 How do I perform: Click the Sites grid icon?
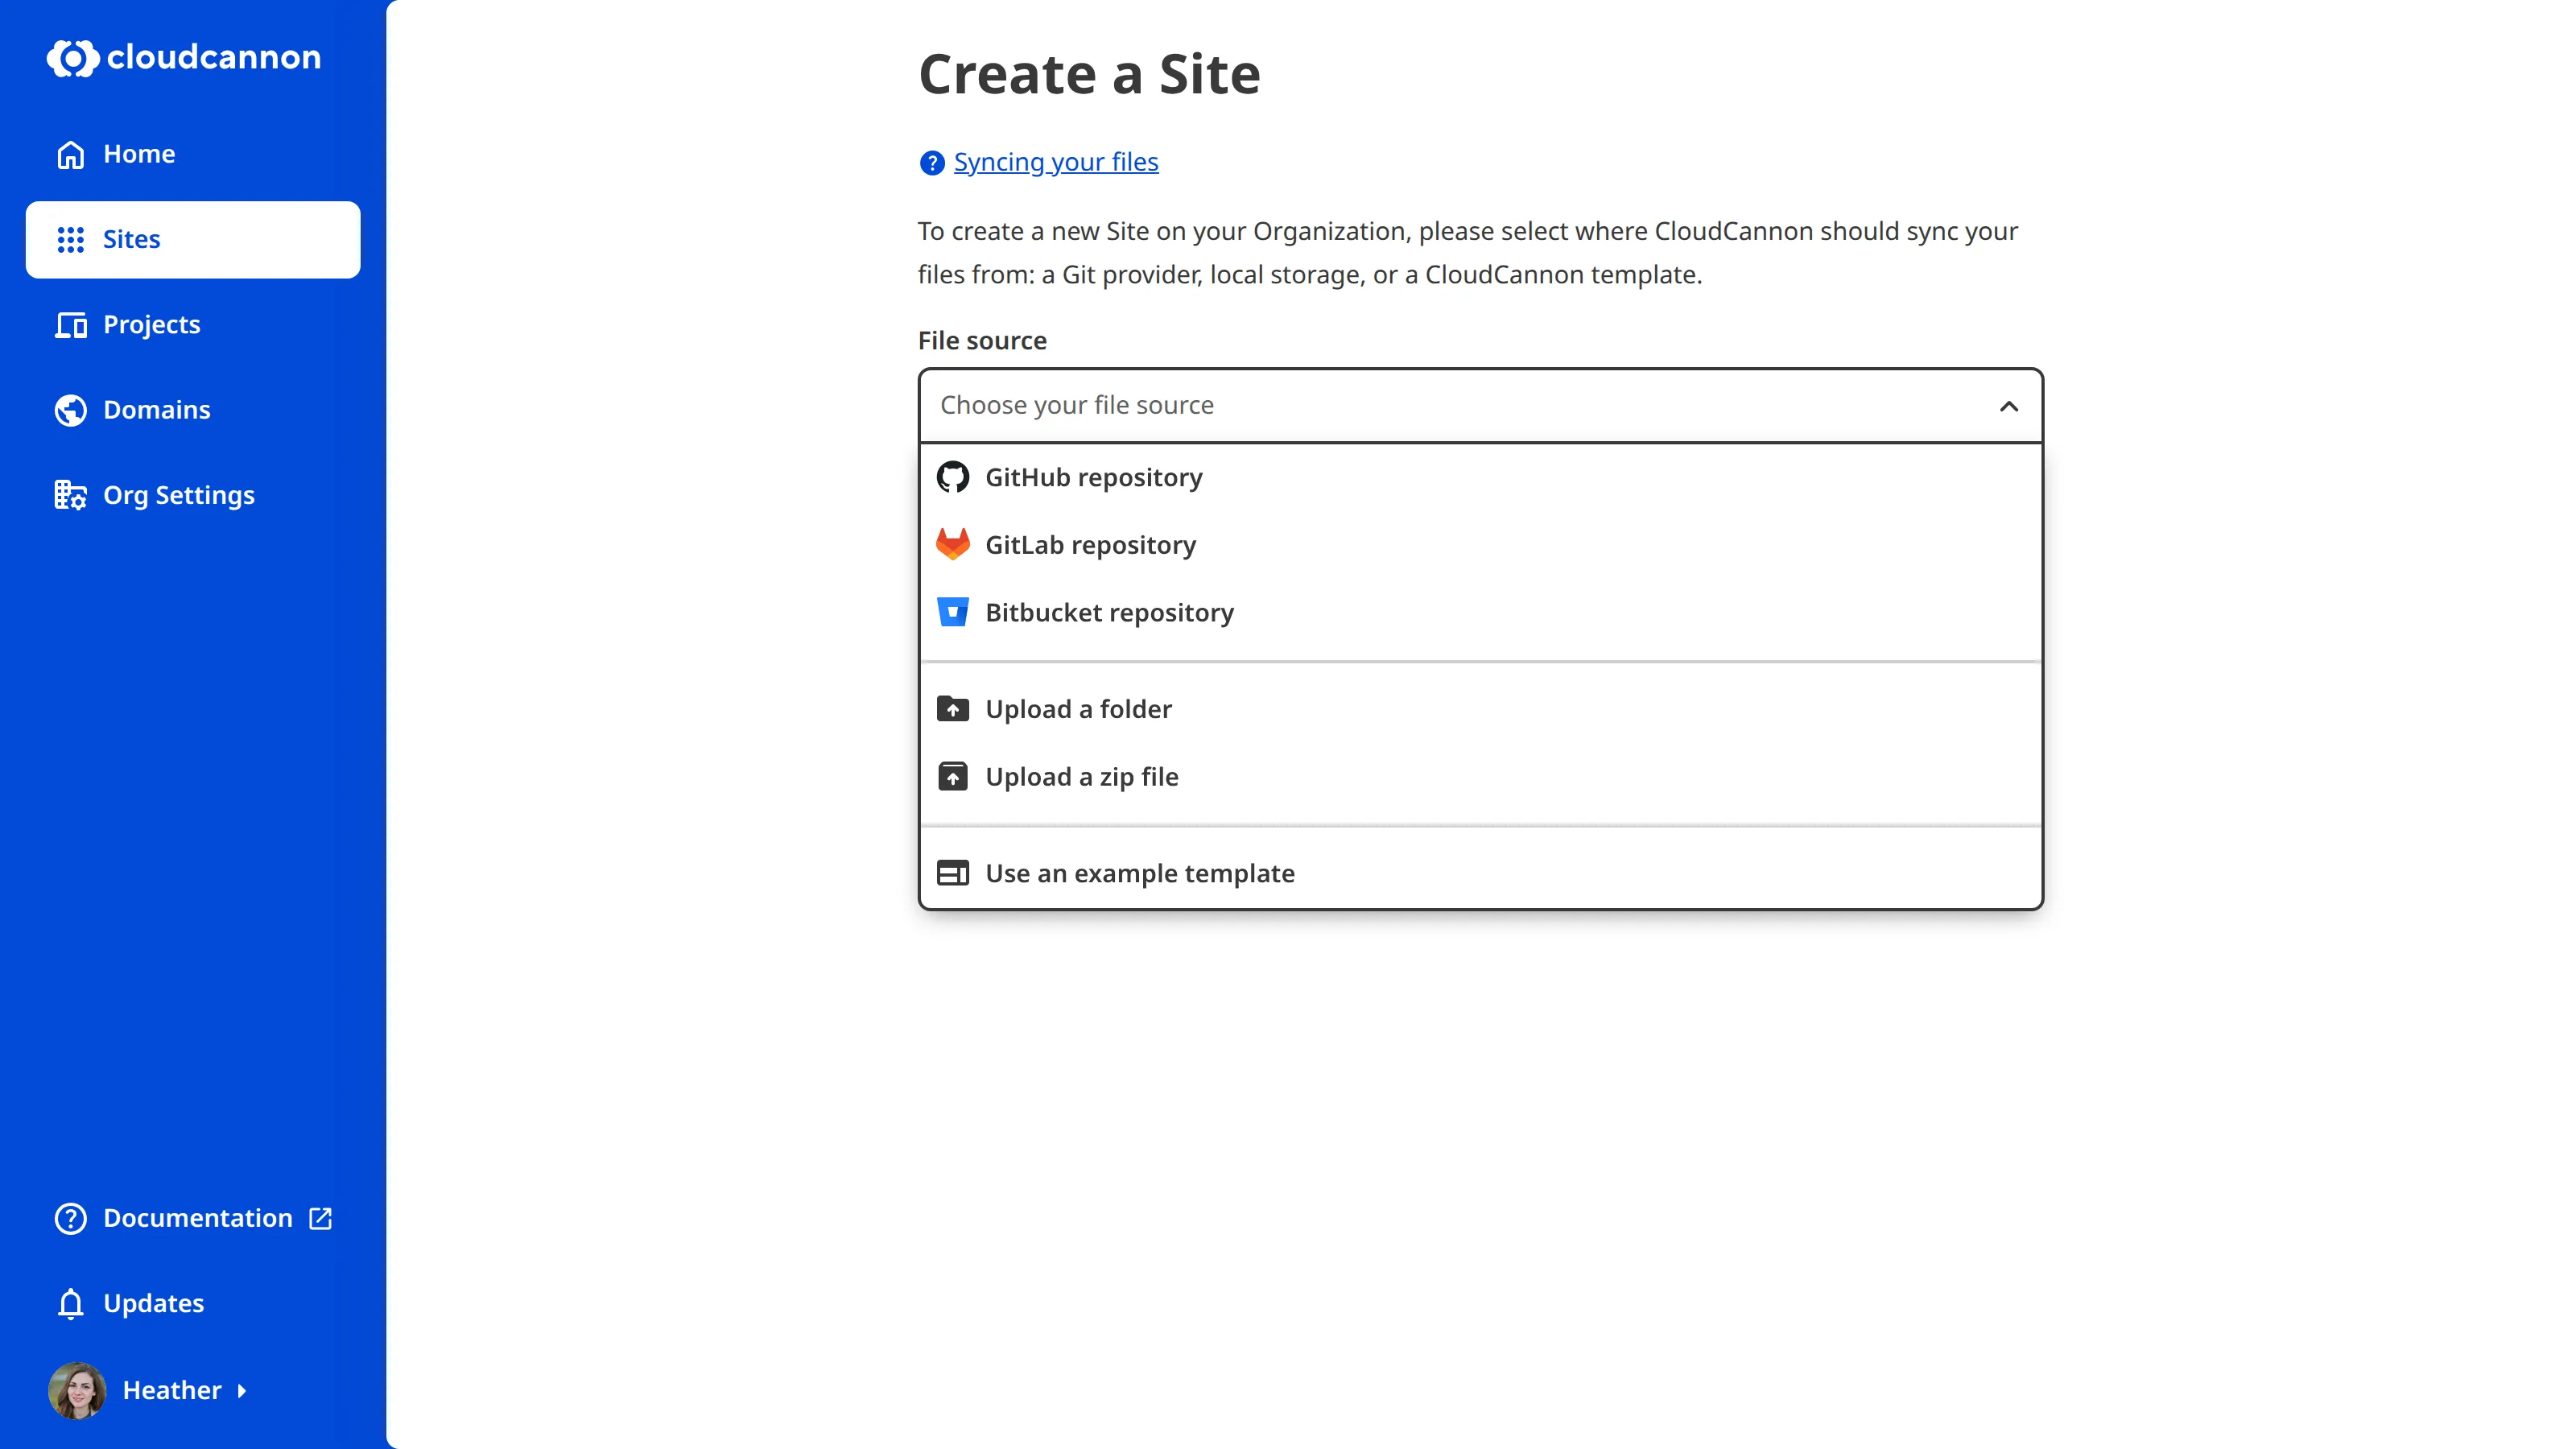click(x=70, y=239)
